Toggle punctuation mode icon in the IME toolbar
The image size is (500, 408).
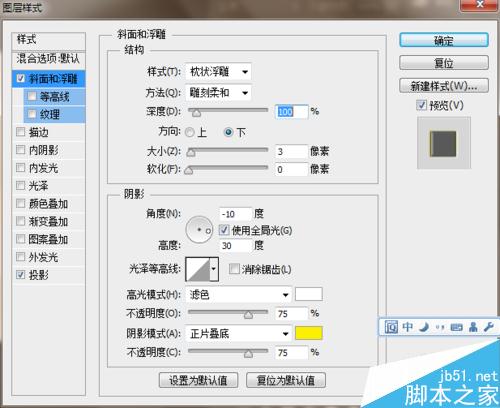440,328
